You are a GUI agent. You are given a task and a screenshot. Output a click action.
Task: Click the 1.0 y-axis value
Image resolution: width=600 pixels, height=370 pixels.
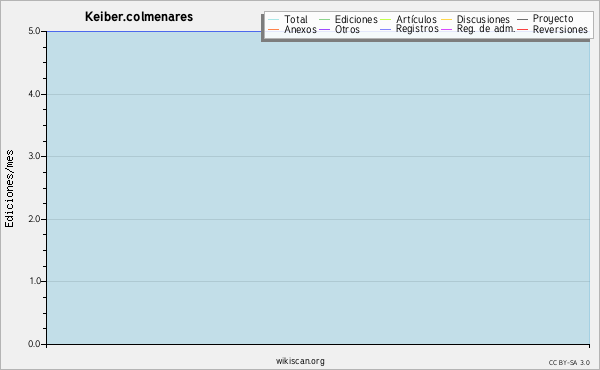35,281
